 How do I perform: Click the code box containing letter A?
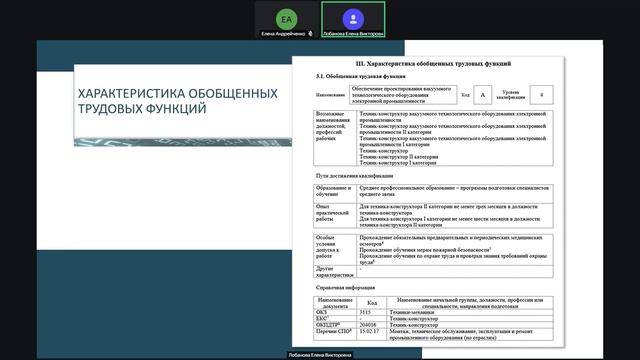pyautogui.click(x=482, y=95)
